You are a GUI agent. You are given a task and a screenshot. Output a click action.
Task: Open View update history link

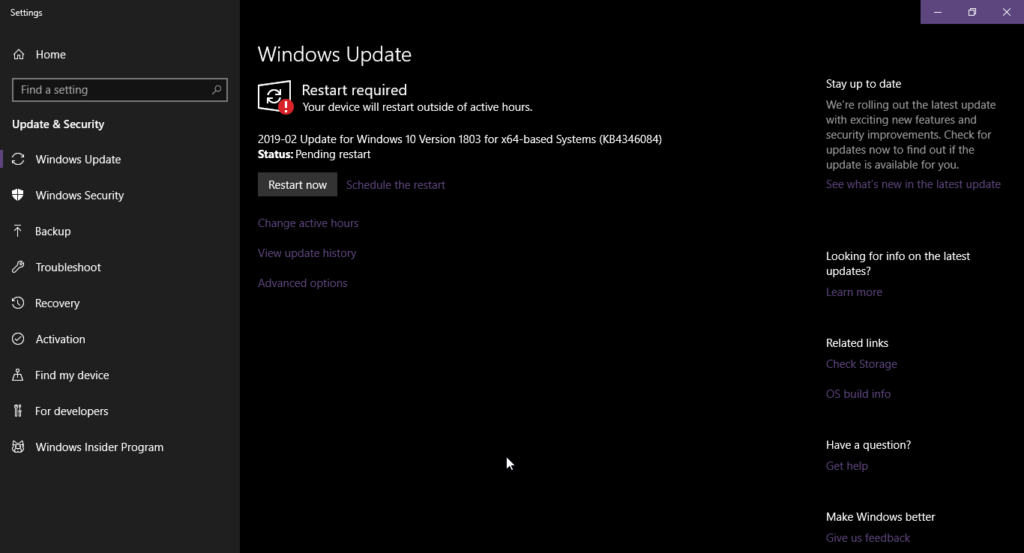(x=307, y=253)
